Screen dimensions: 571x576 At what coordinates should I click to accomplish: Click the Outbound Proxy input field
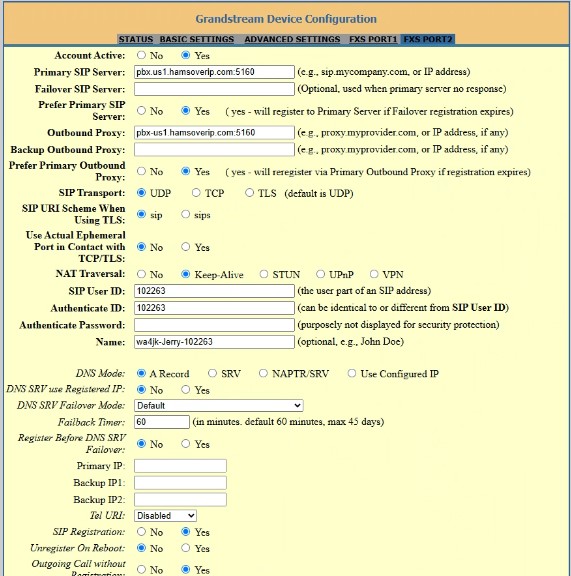214,132
